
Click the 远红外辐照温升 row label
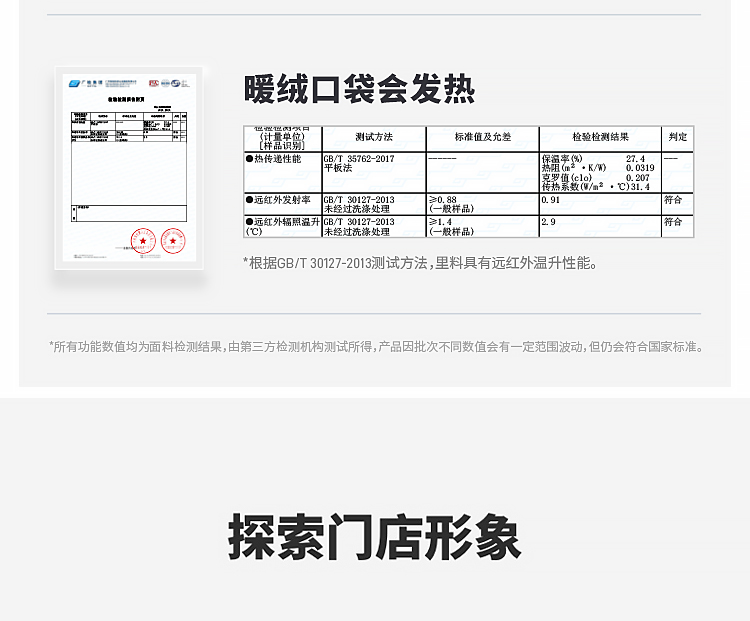[282, 226]
